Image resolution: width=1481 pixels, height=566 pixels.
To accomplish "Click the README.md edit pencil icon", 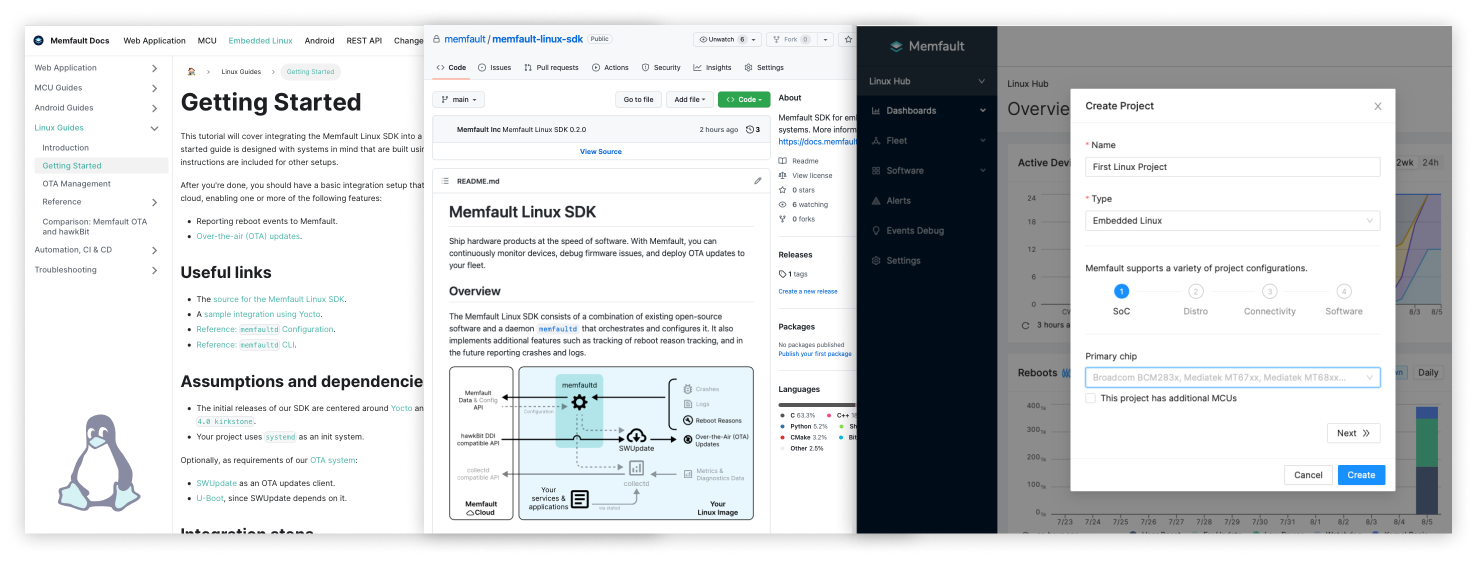I will tap(758, 181).
